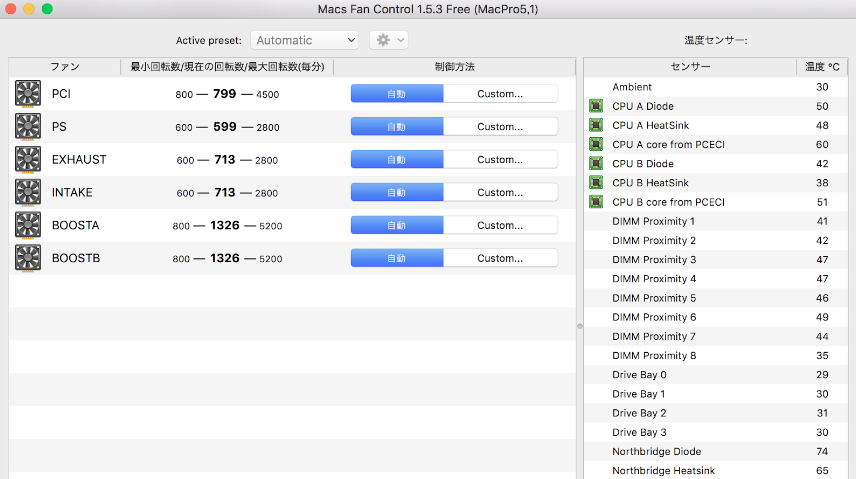This screenshot has width=856, height=479.
Task: Click the panel splitter between fans and sensors
Action: point(580,327)
